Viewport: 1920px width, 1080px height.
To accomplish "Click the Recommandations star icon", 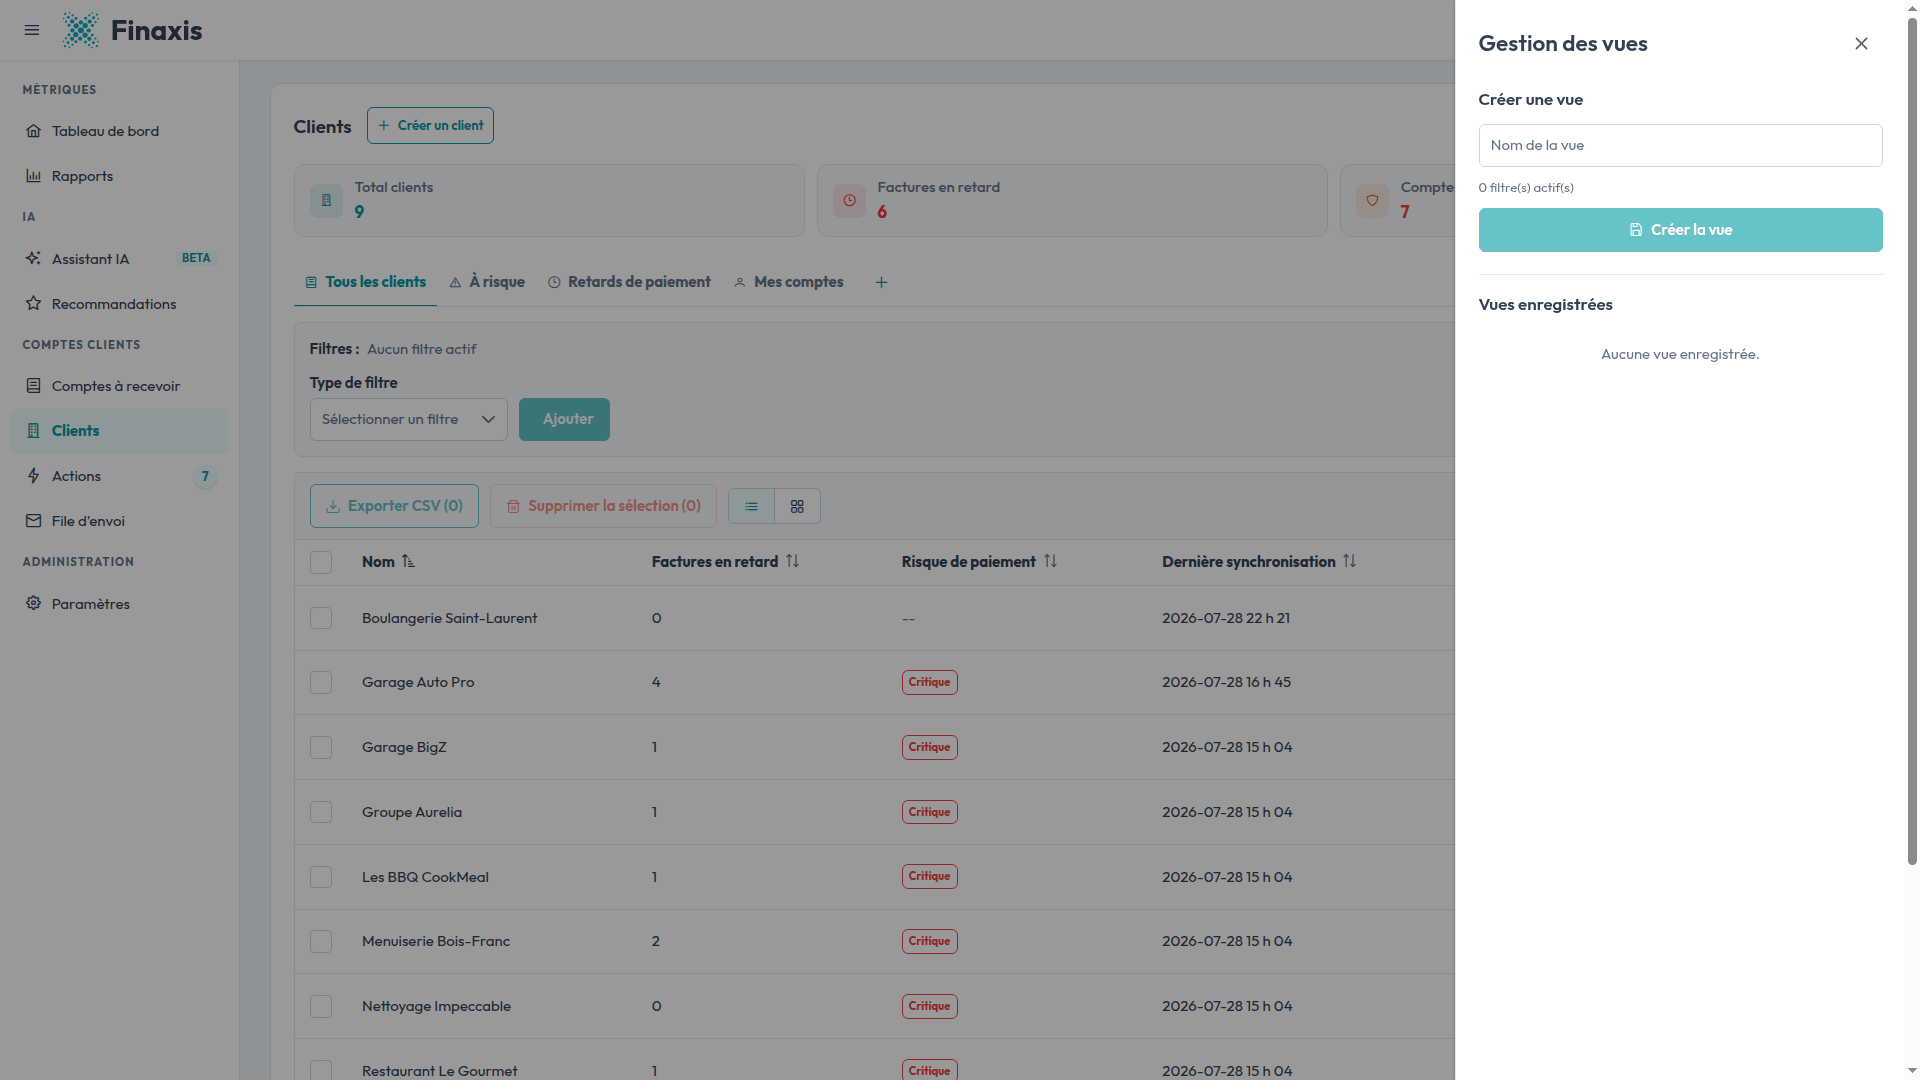I will [x=33, y=303].
